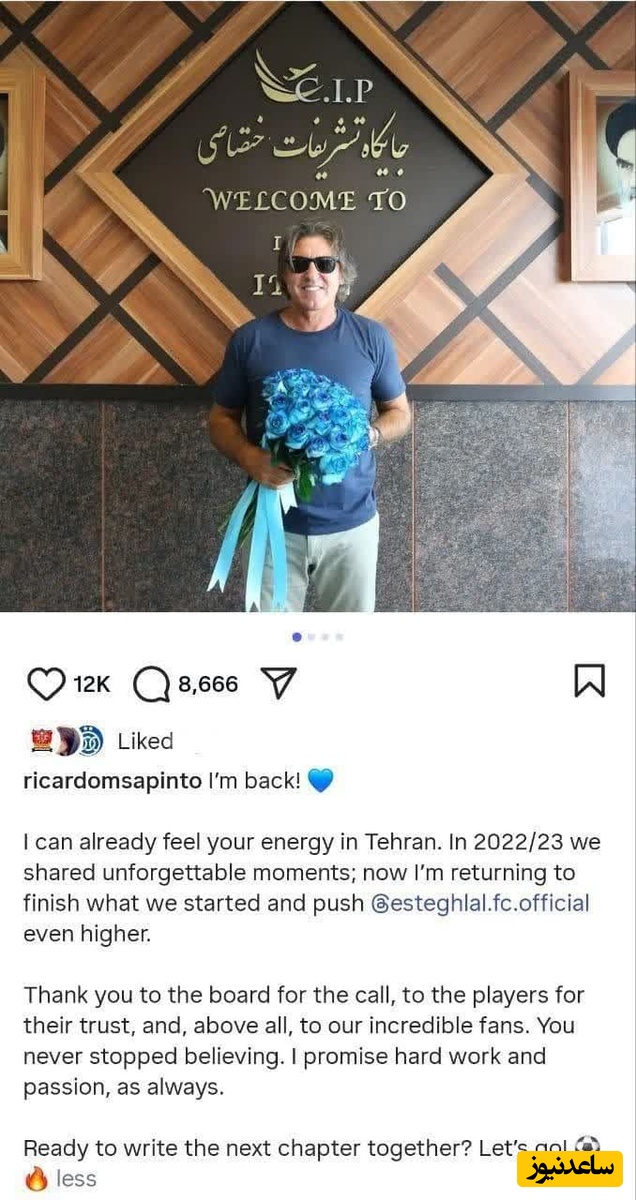Select the last carousel dot indicator
636x1200 pixels.
pos(339,636)
